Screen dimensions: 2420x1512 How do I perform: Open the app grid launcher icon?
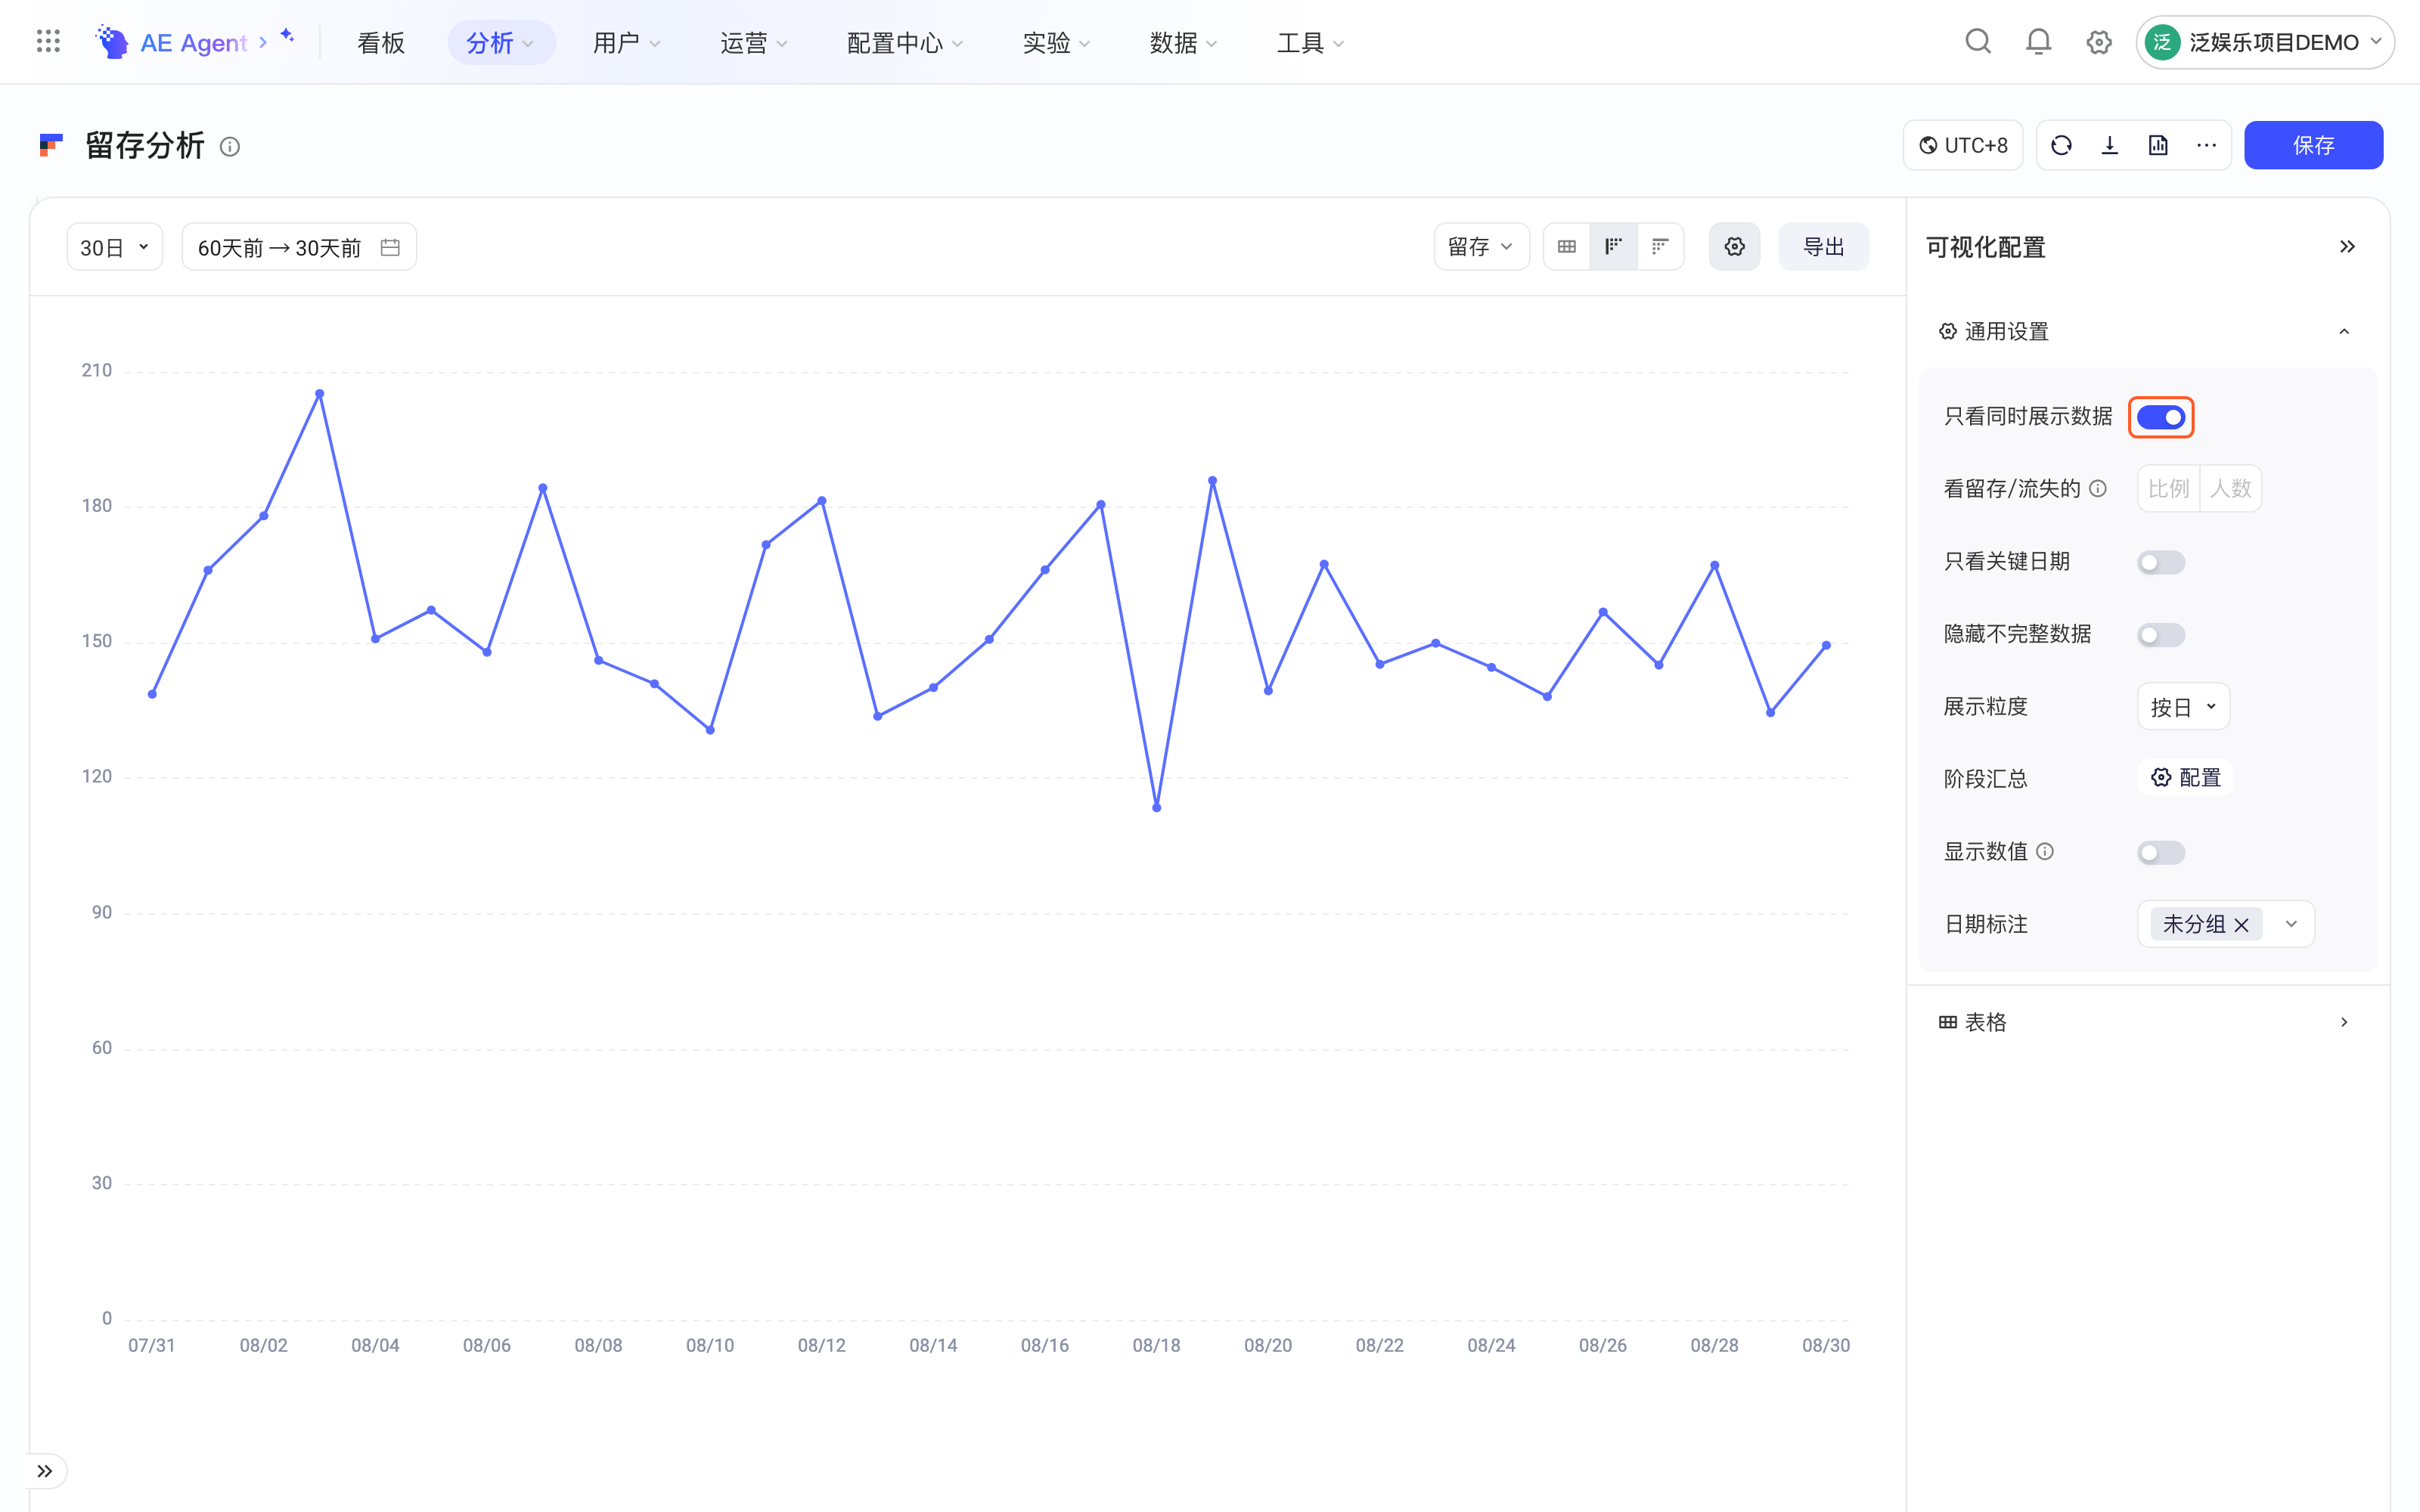coord(48,42)
